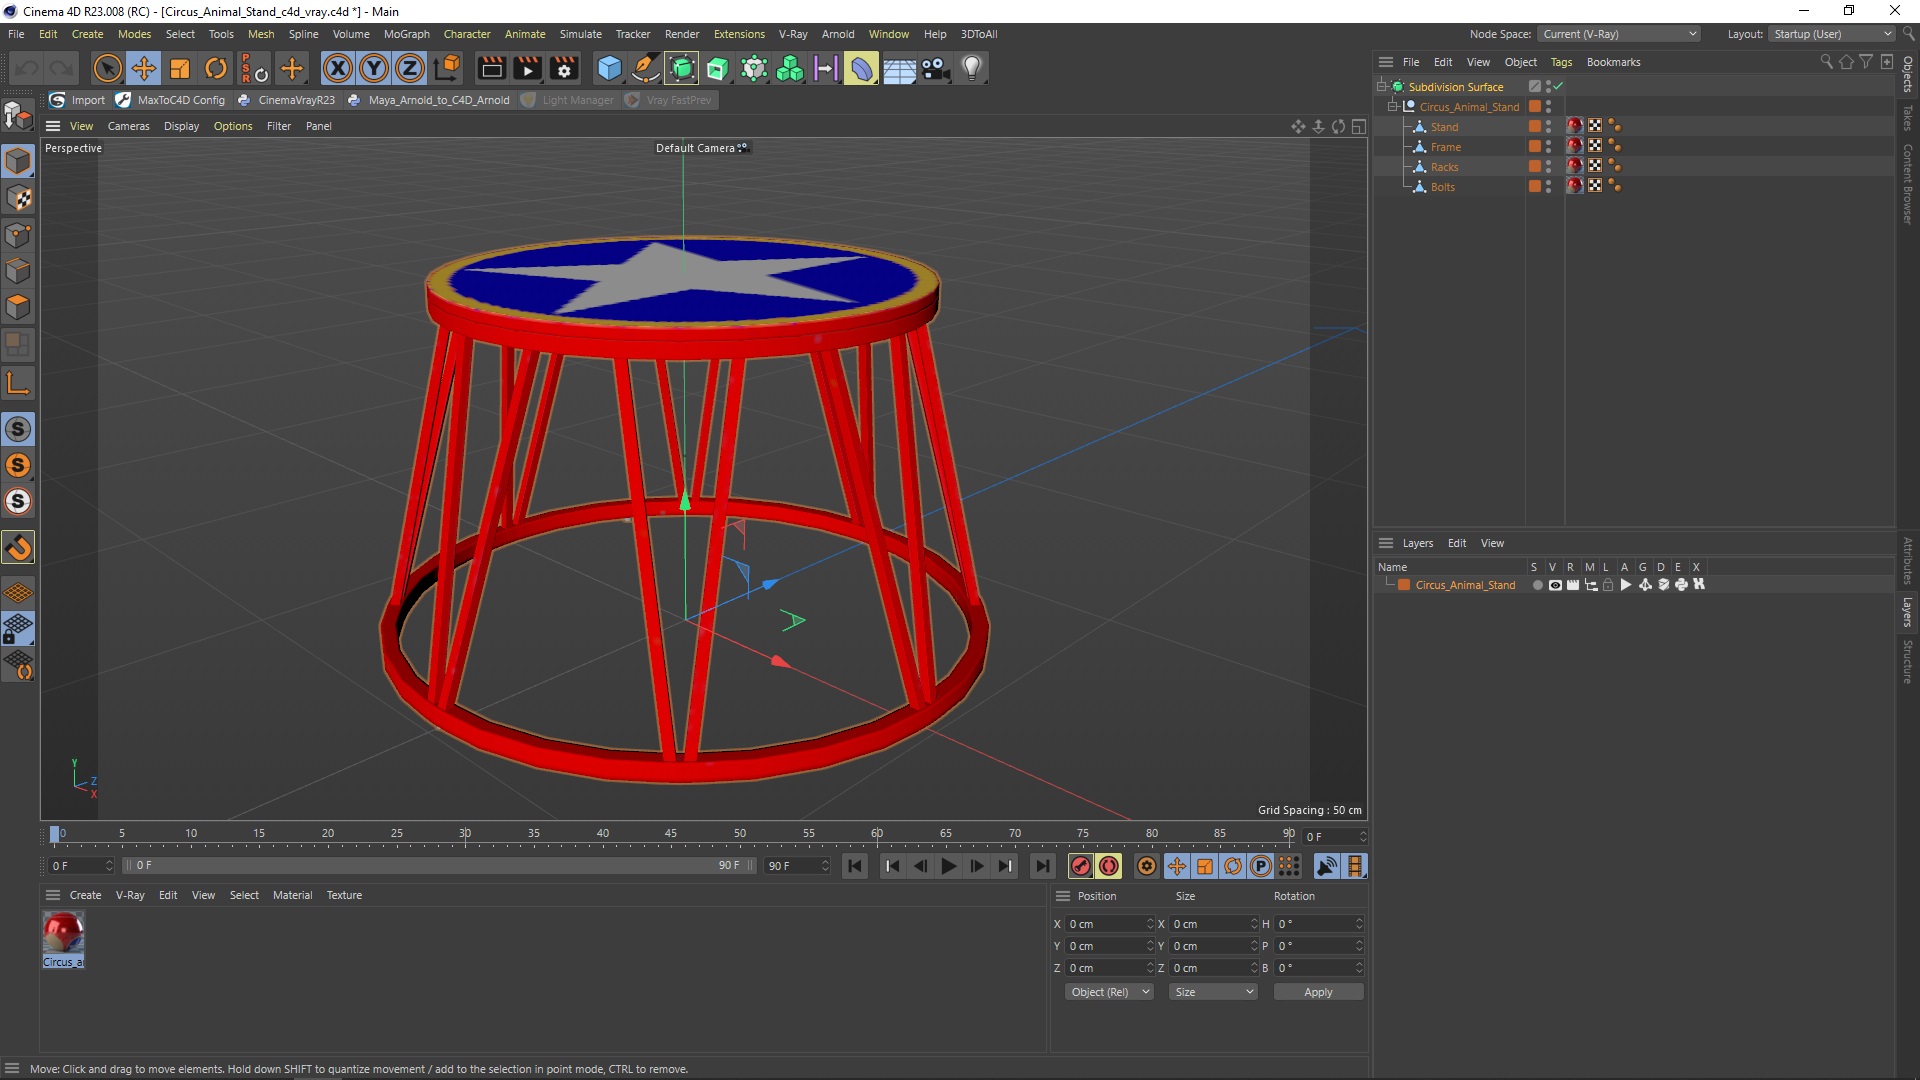Open the Size mode dropdown
Image resolution: width=1920 pixels, height=1080 pixels.
click(x=1213, y=992)
